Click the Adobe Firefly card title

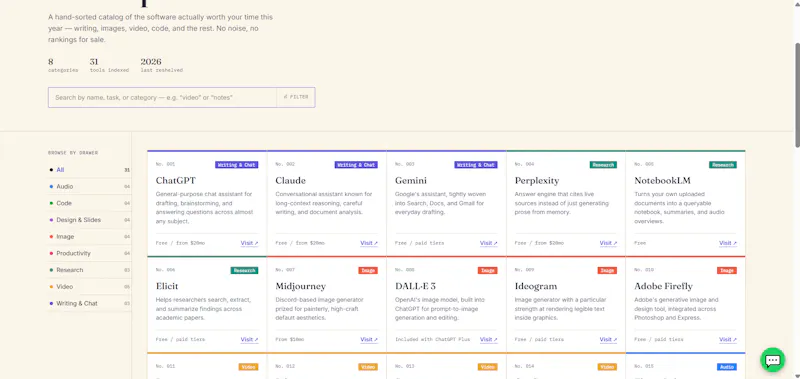[x=663, y=287]
